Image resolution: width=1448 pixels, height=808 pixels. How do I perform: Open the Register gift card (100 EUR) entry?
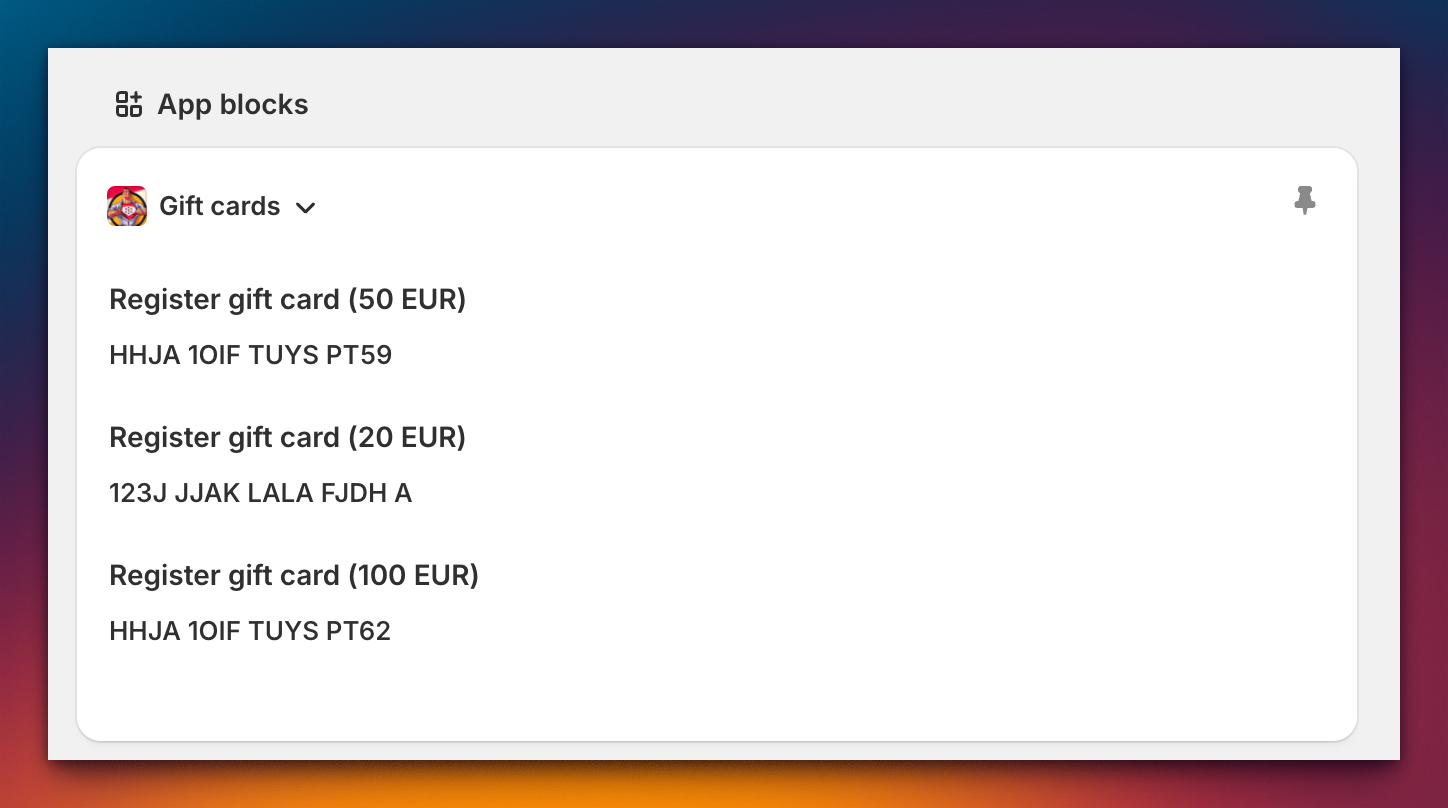(293, 575)
